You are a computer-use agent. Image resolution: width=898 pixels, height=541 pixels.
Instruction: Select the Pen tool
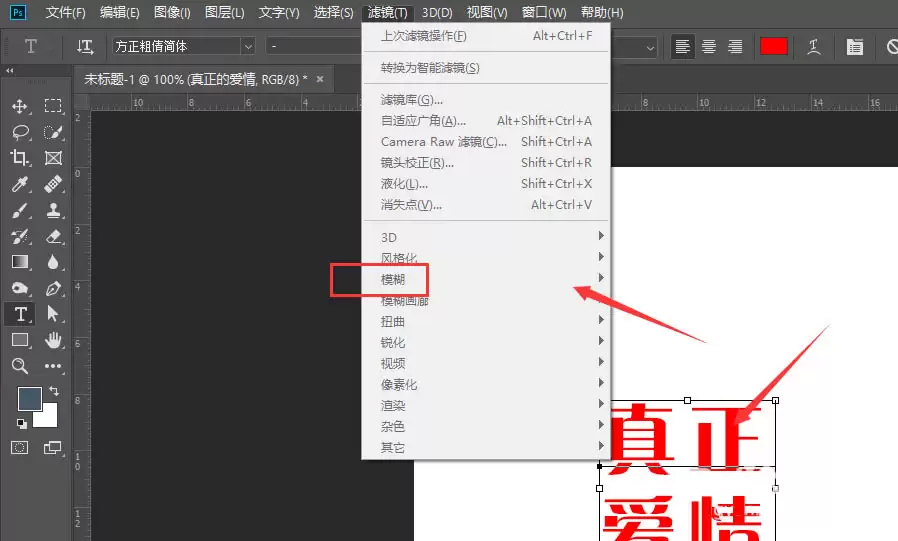[x=53, y=289]
